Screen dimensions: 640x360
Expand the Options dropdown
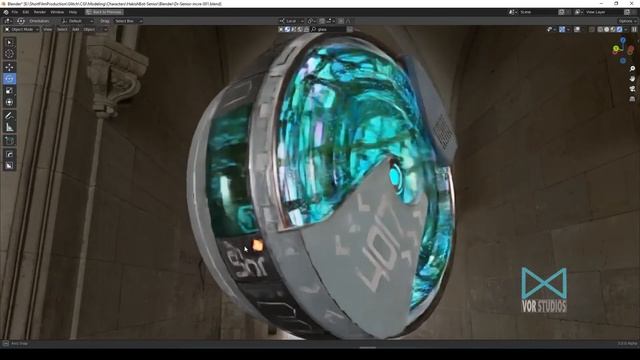coord(627,21)
